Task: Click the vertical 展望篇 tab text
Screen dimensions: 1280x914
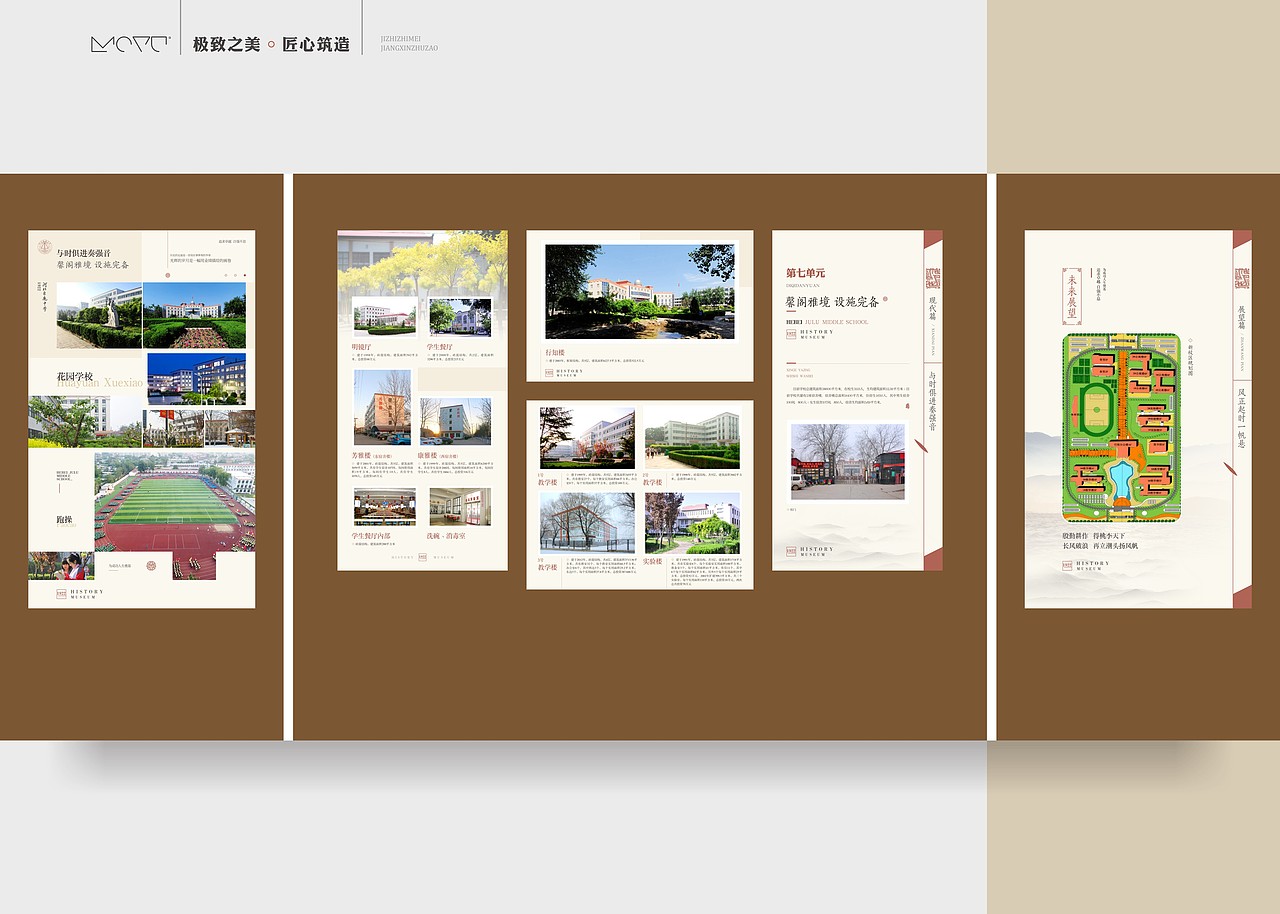Action: 1242,318
